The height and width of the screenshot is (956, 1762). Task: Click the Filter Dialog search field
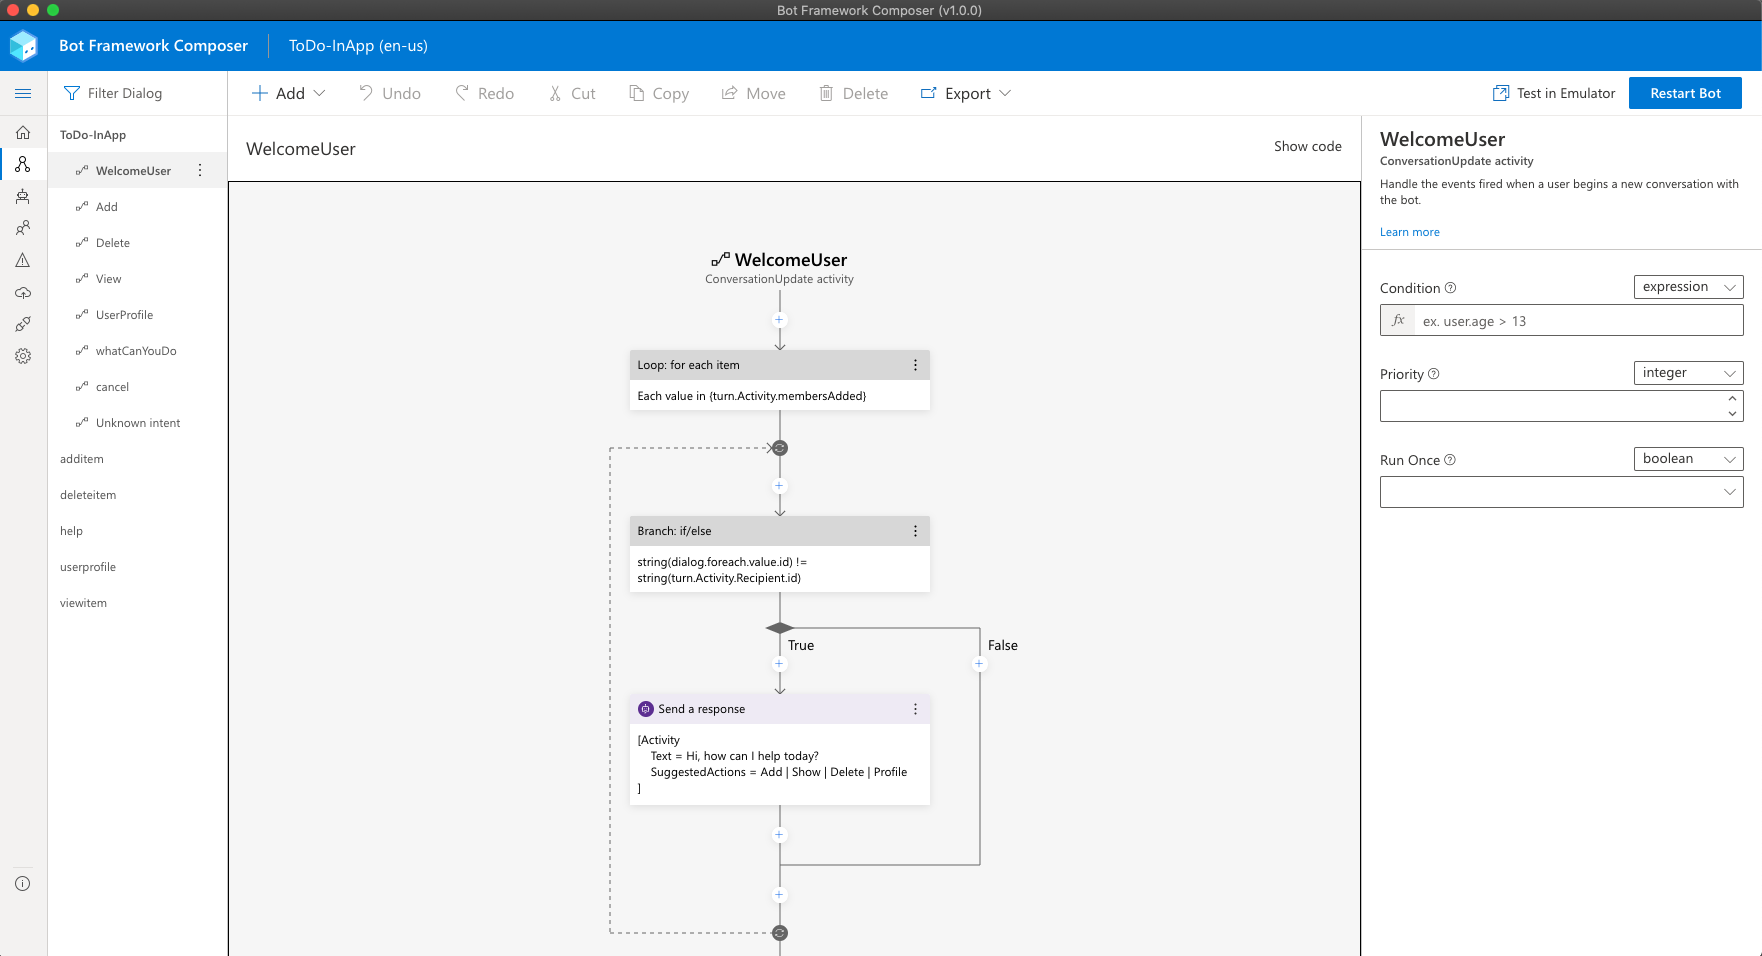pos(137,93)
